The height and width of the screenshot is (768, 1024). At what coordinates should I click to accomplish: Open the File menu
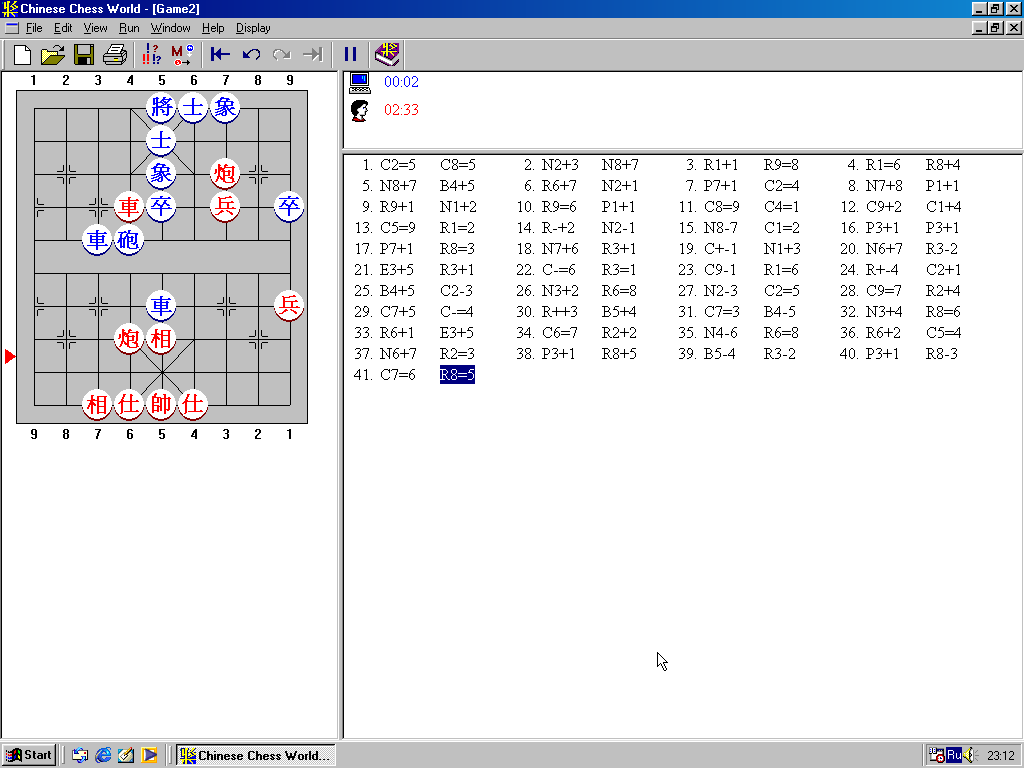point(34,28)
